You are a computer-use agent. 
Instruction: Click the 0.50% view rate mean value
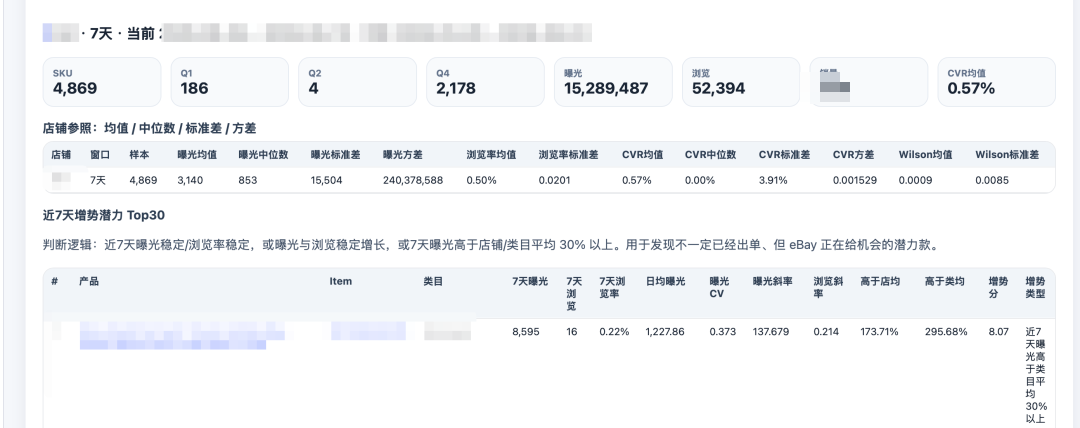[480, 181]
